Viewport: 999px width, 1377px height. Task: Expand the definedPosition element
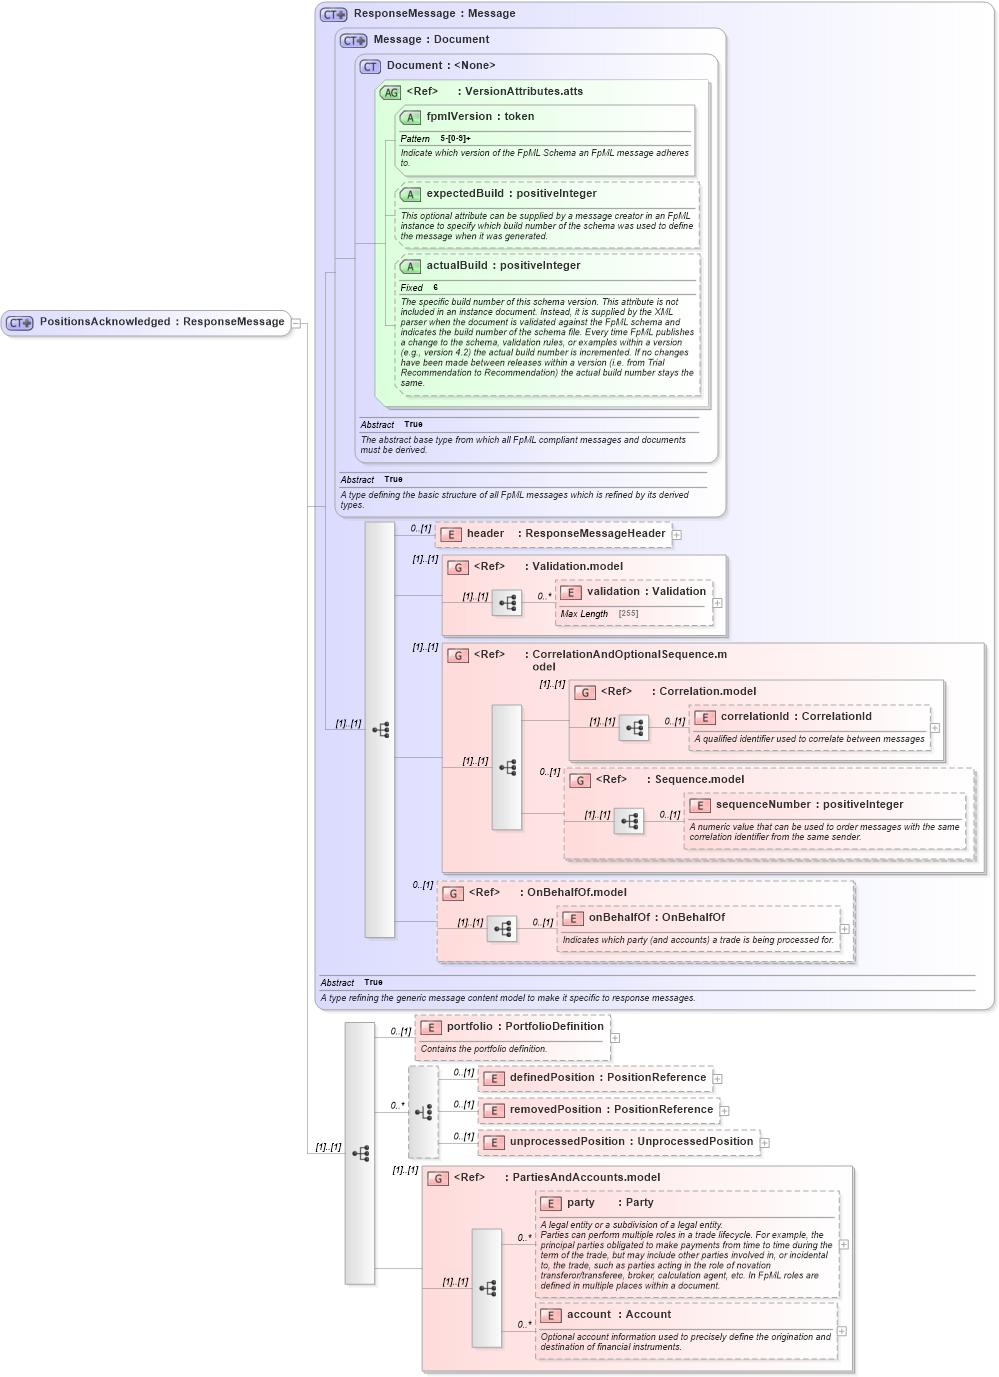[717, 1079]
